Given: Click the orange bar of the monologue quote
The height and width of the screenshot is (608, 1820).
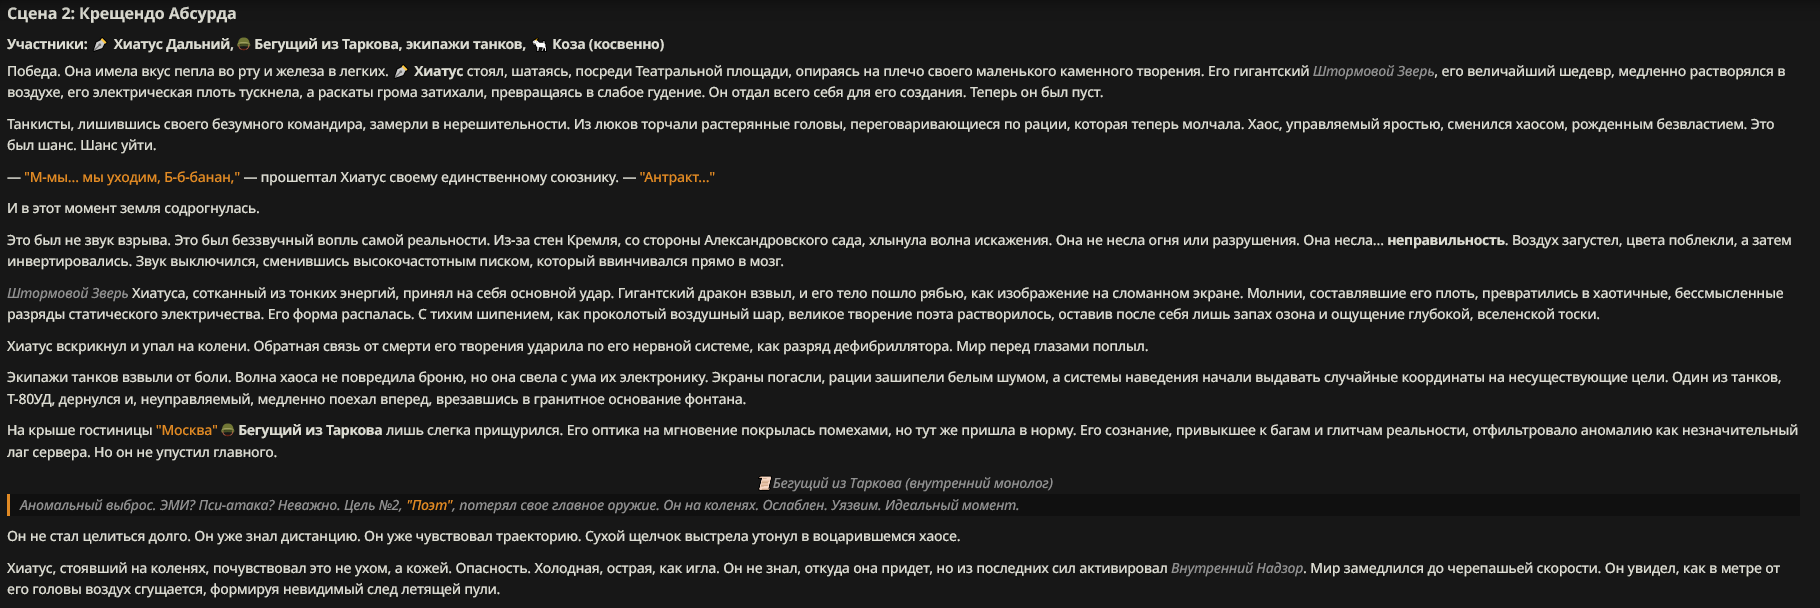Looking at the screenshot, I should point(8,505).
